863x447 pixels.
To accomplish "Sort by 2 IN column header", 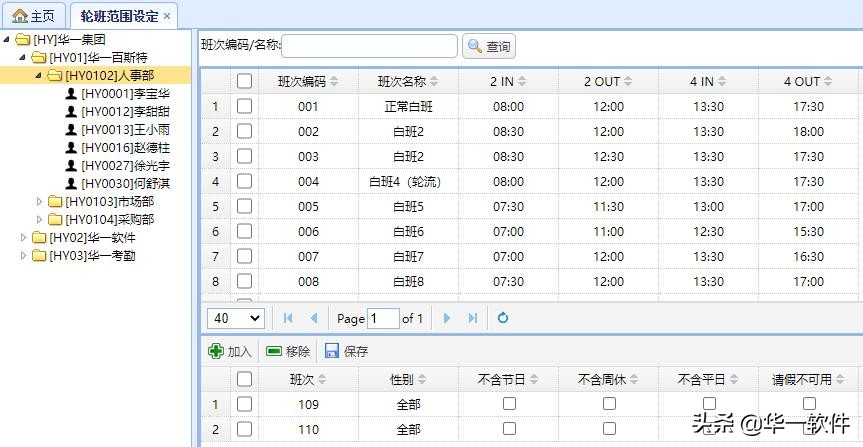I will pyautogui.click(x=509, y=81).
